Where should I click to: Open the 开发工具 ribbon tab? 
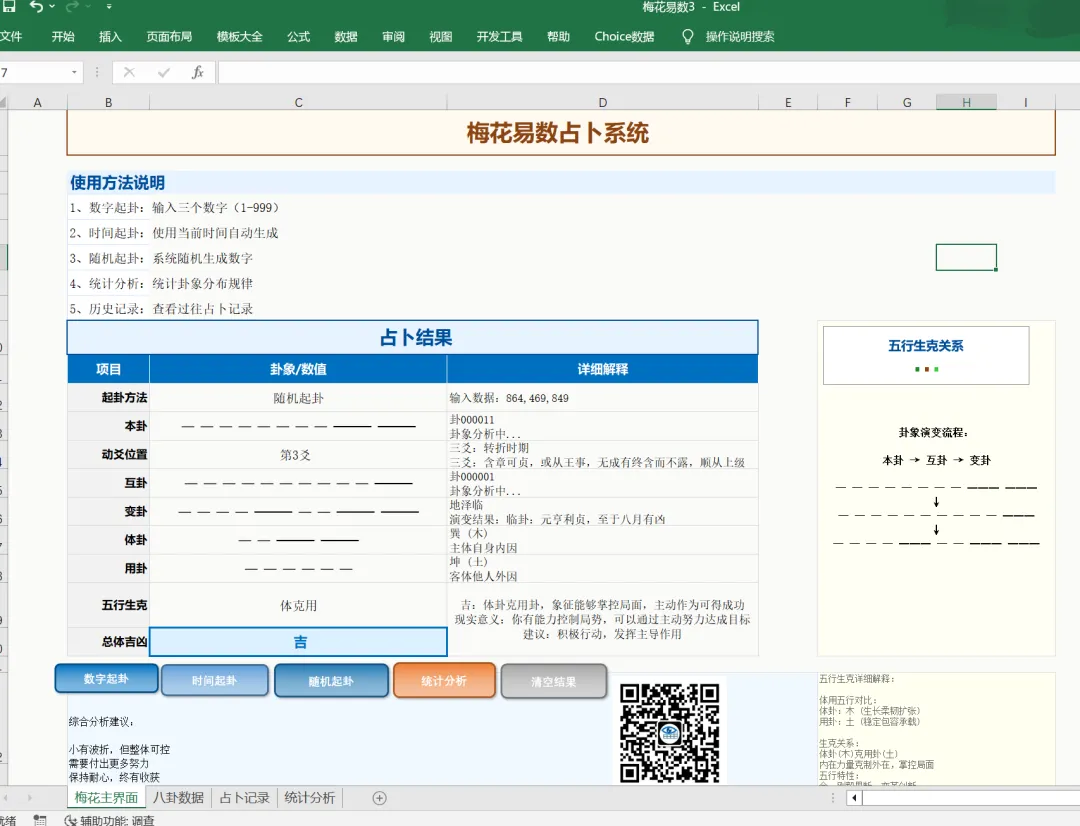click(499, 37)
